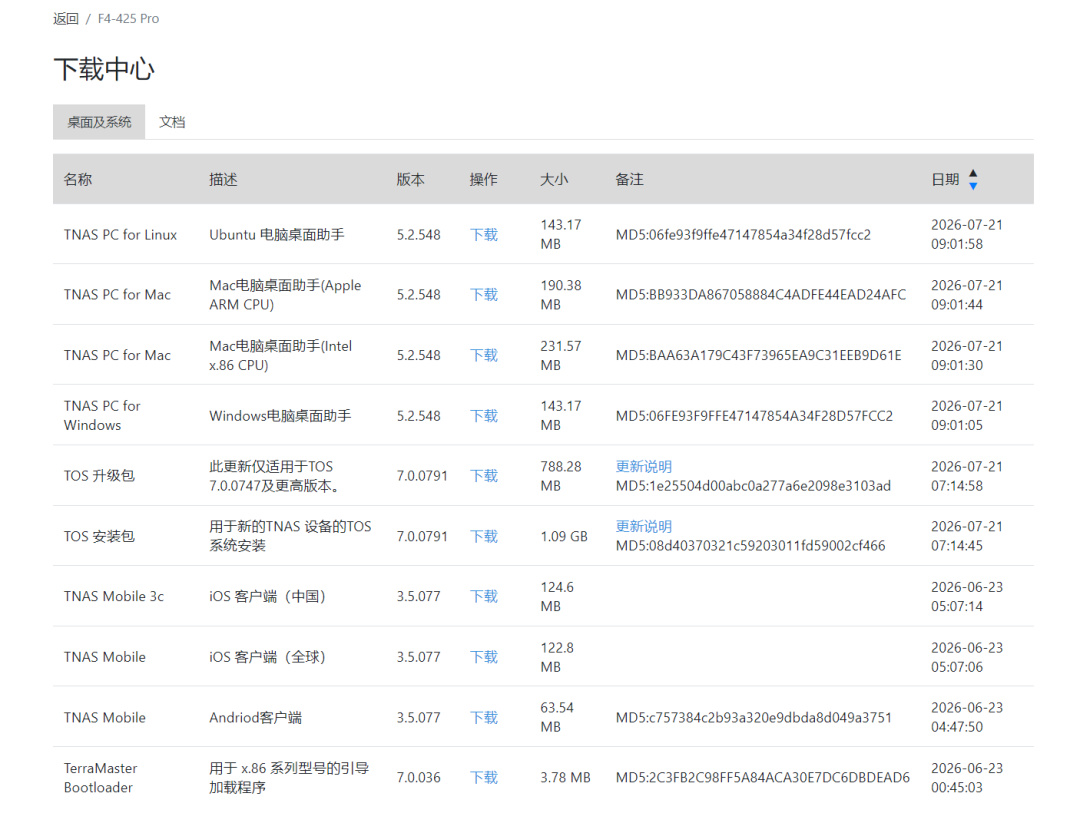
Task: Select description iOS 客户端（全球）
Action: 267,657
